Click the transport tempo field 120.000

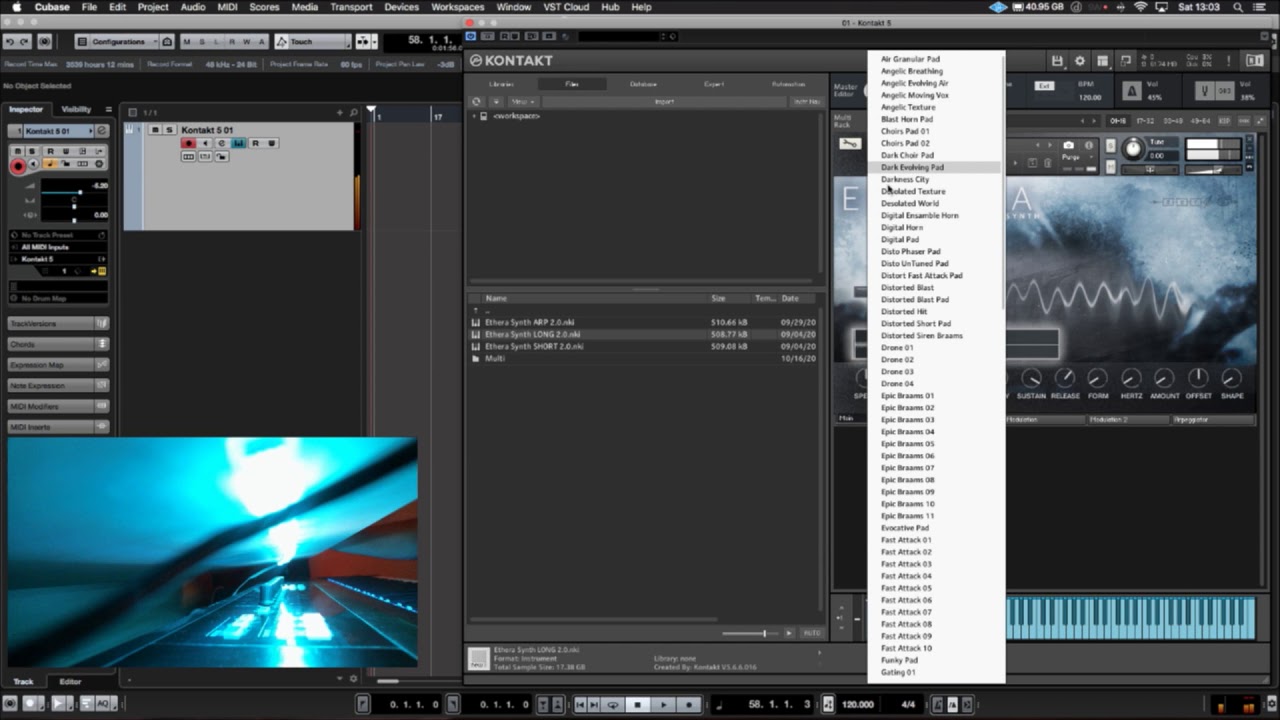pyautogui.click(x=857, y=705)
